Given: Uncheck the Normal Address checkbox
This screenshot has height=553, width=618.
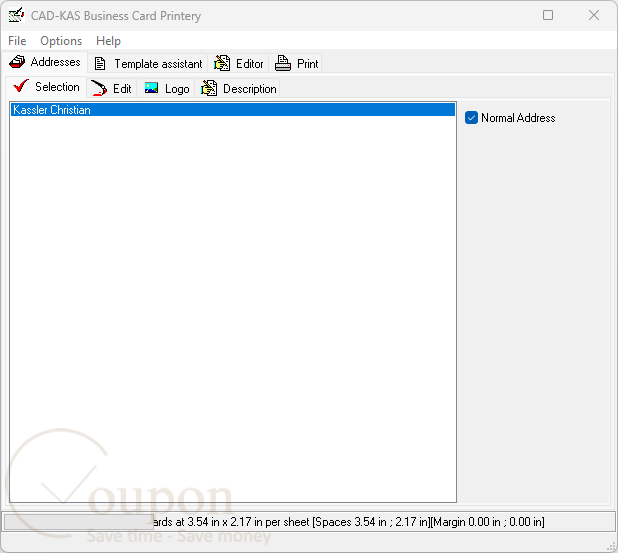Looking at the screenshot, I should 471,117.
